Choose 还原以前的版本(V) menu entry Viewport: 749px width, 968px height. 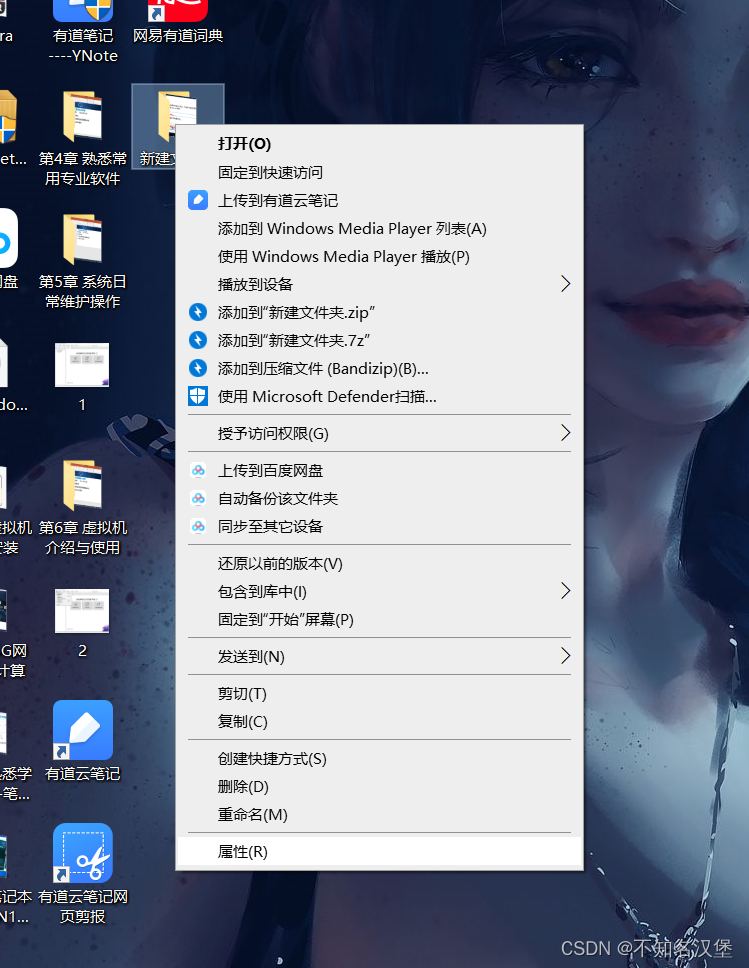click(379, 564)
